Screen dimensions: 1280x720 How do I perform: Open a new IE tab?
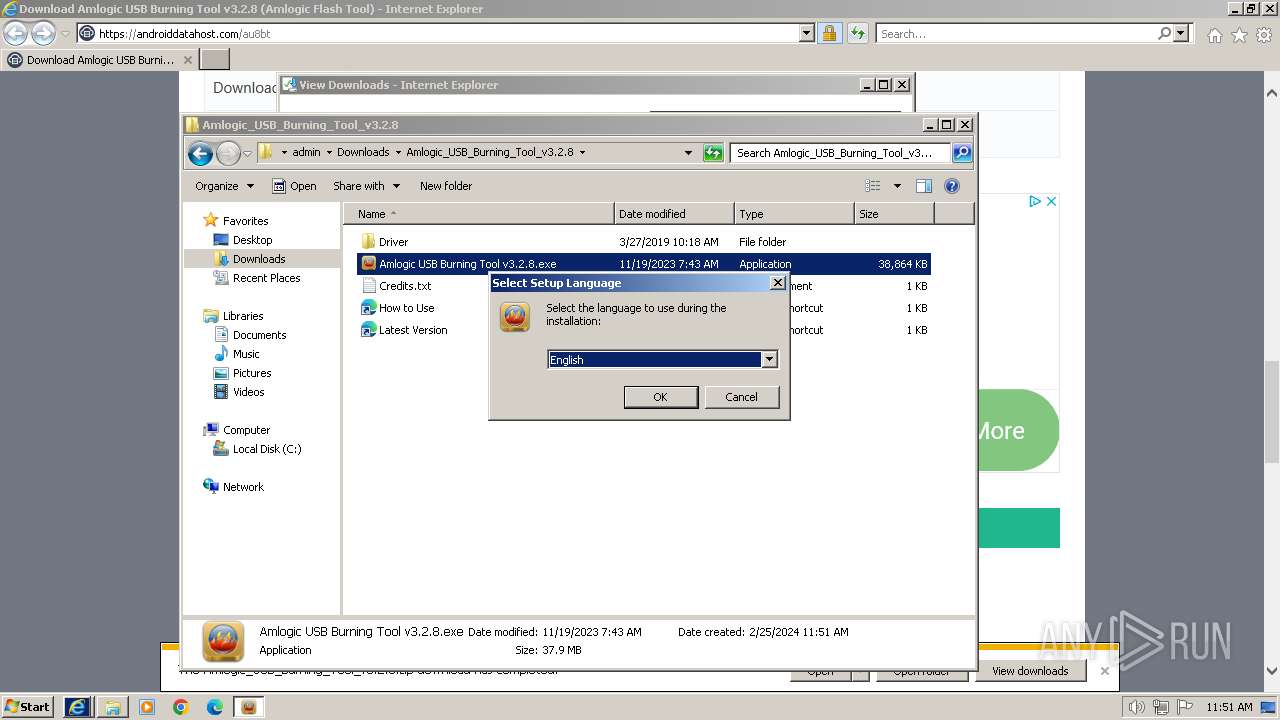215,60
